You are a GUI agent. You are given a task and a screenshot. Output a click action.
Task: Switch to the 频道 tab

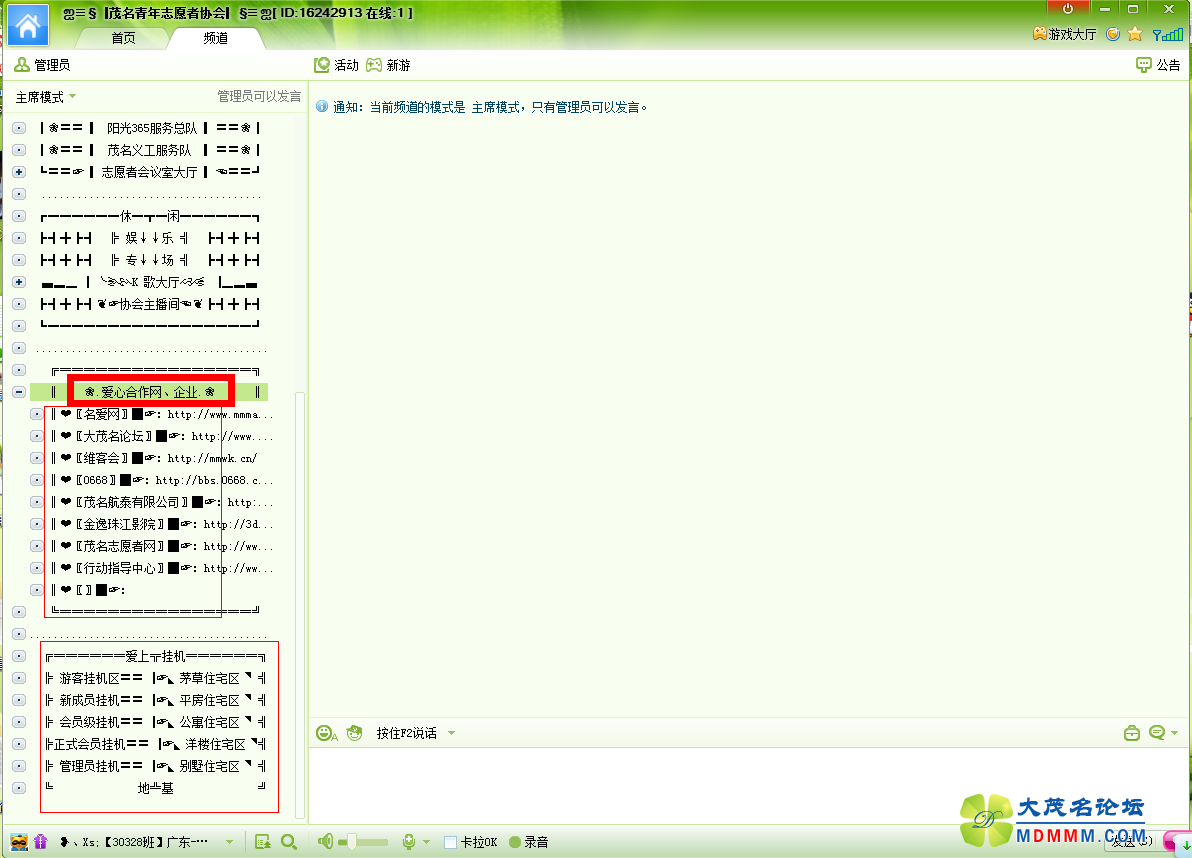pyautogui.click(x=216, y=38)
